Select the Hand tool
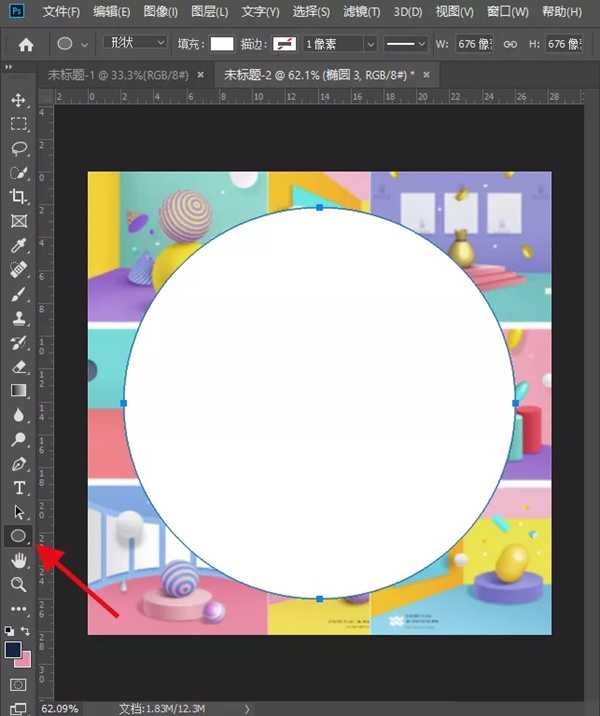The image size is (600, 716). pos(18,561)
